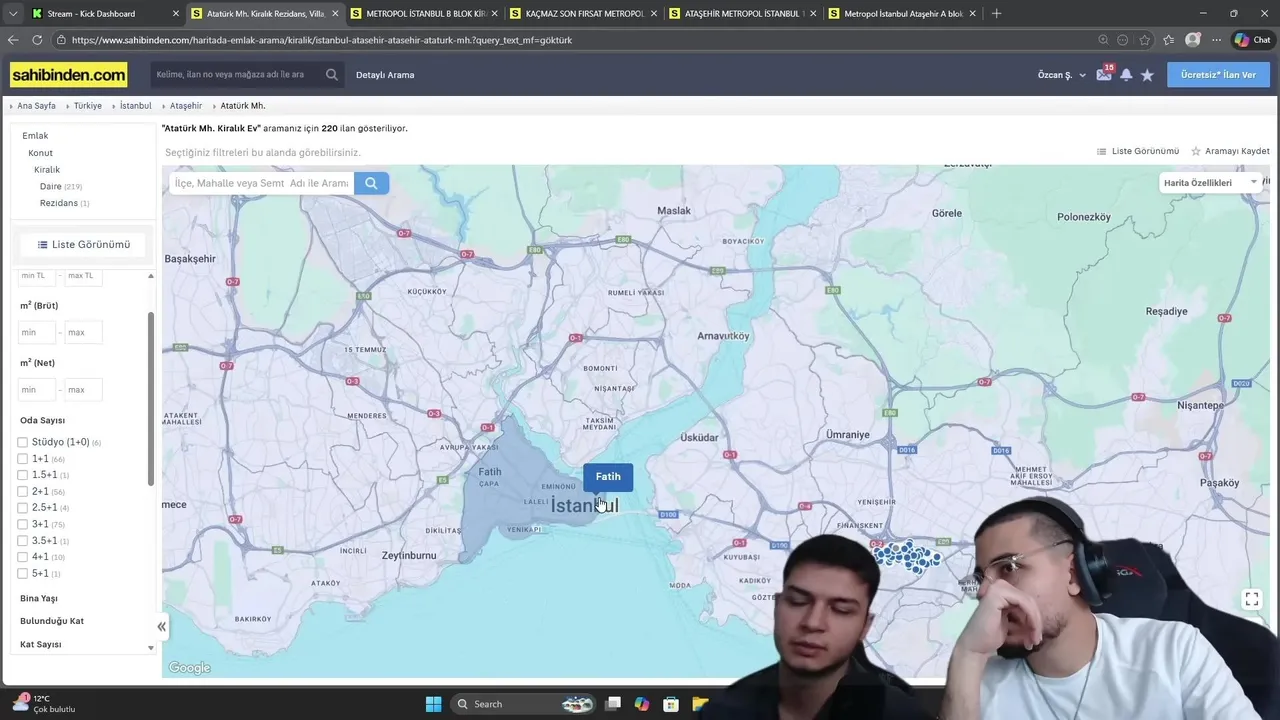This screenshot has width=1280, height=720.
Task: Click the Liste Görünümü sidebar button
Action: point(83,244)
